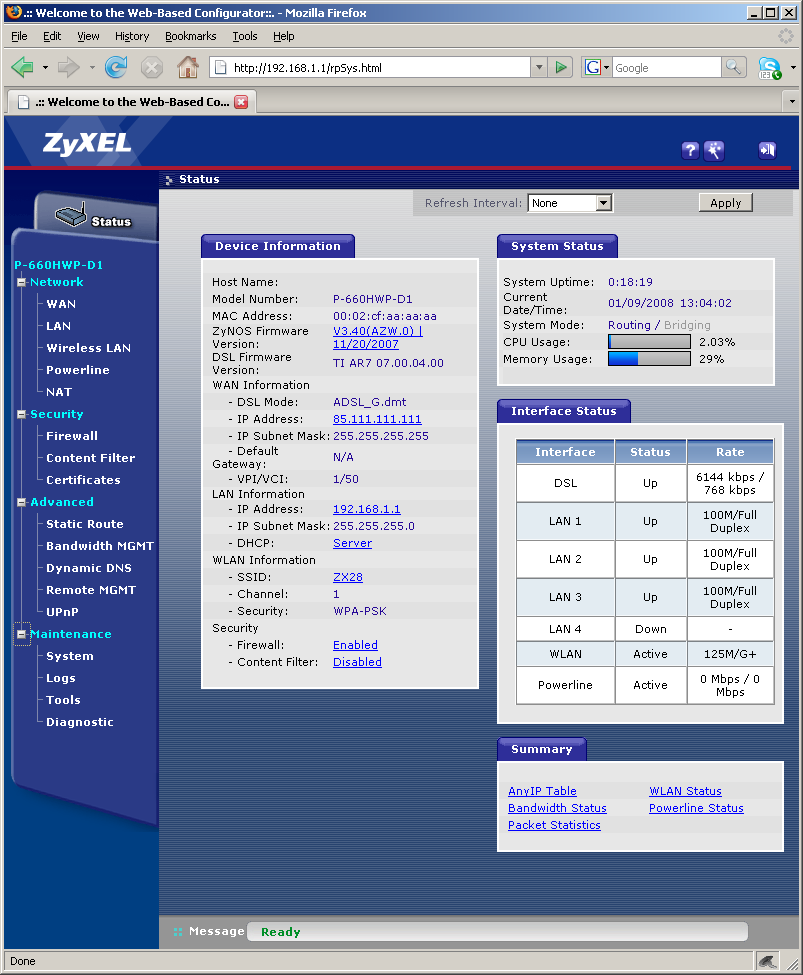Click the Forward navigation arrow
The image size is (803, 975).
click(x=68, y=67)
